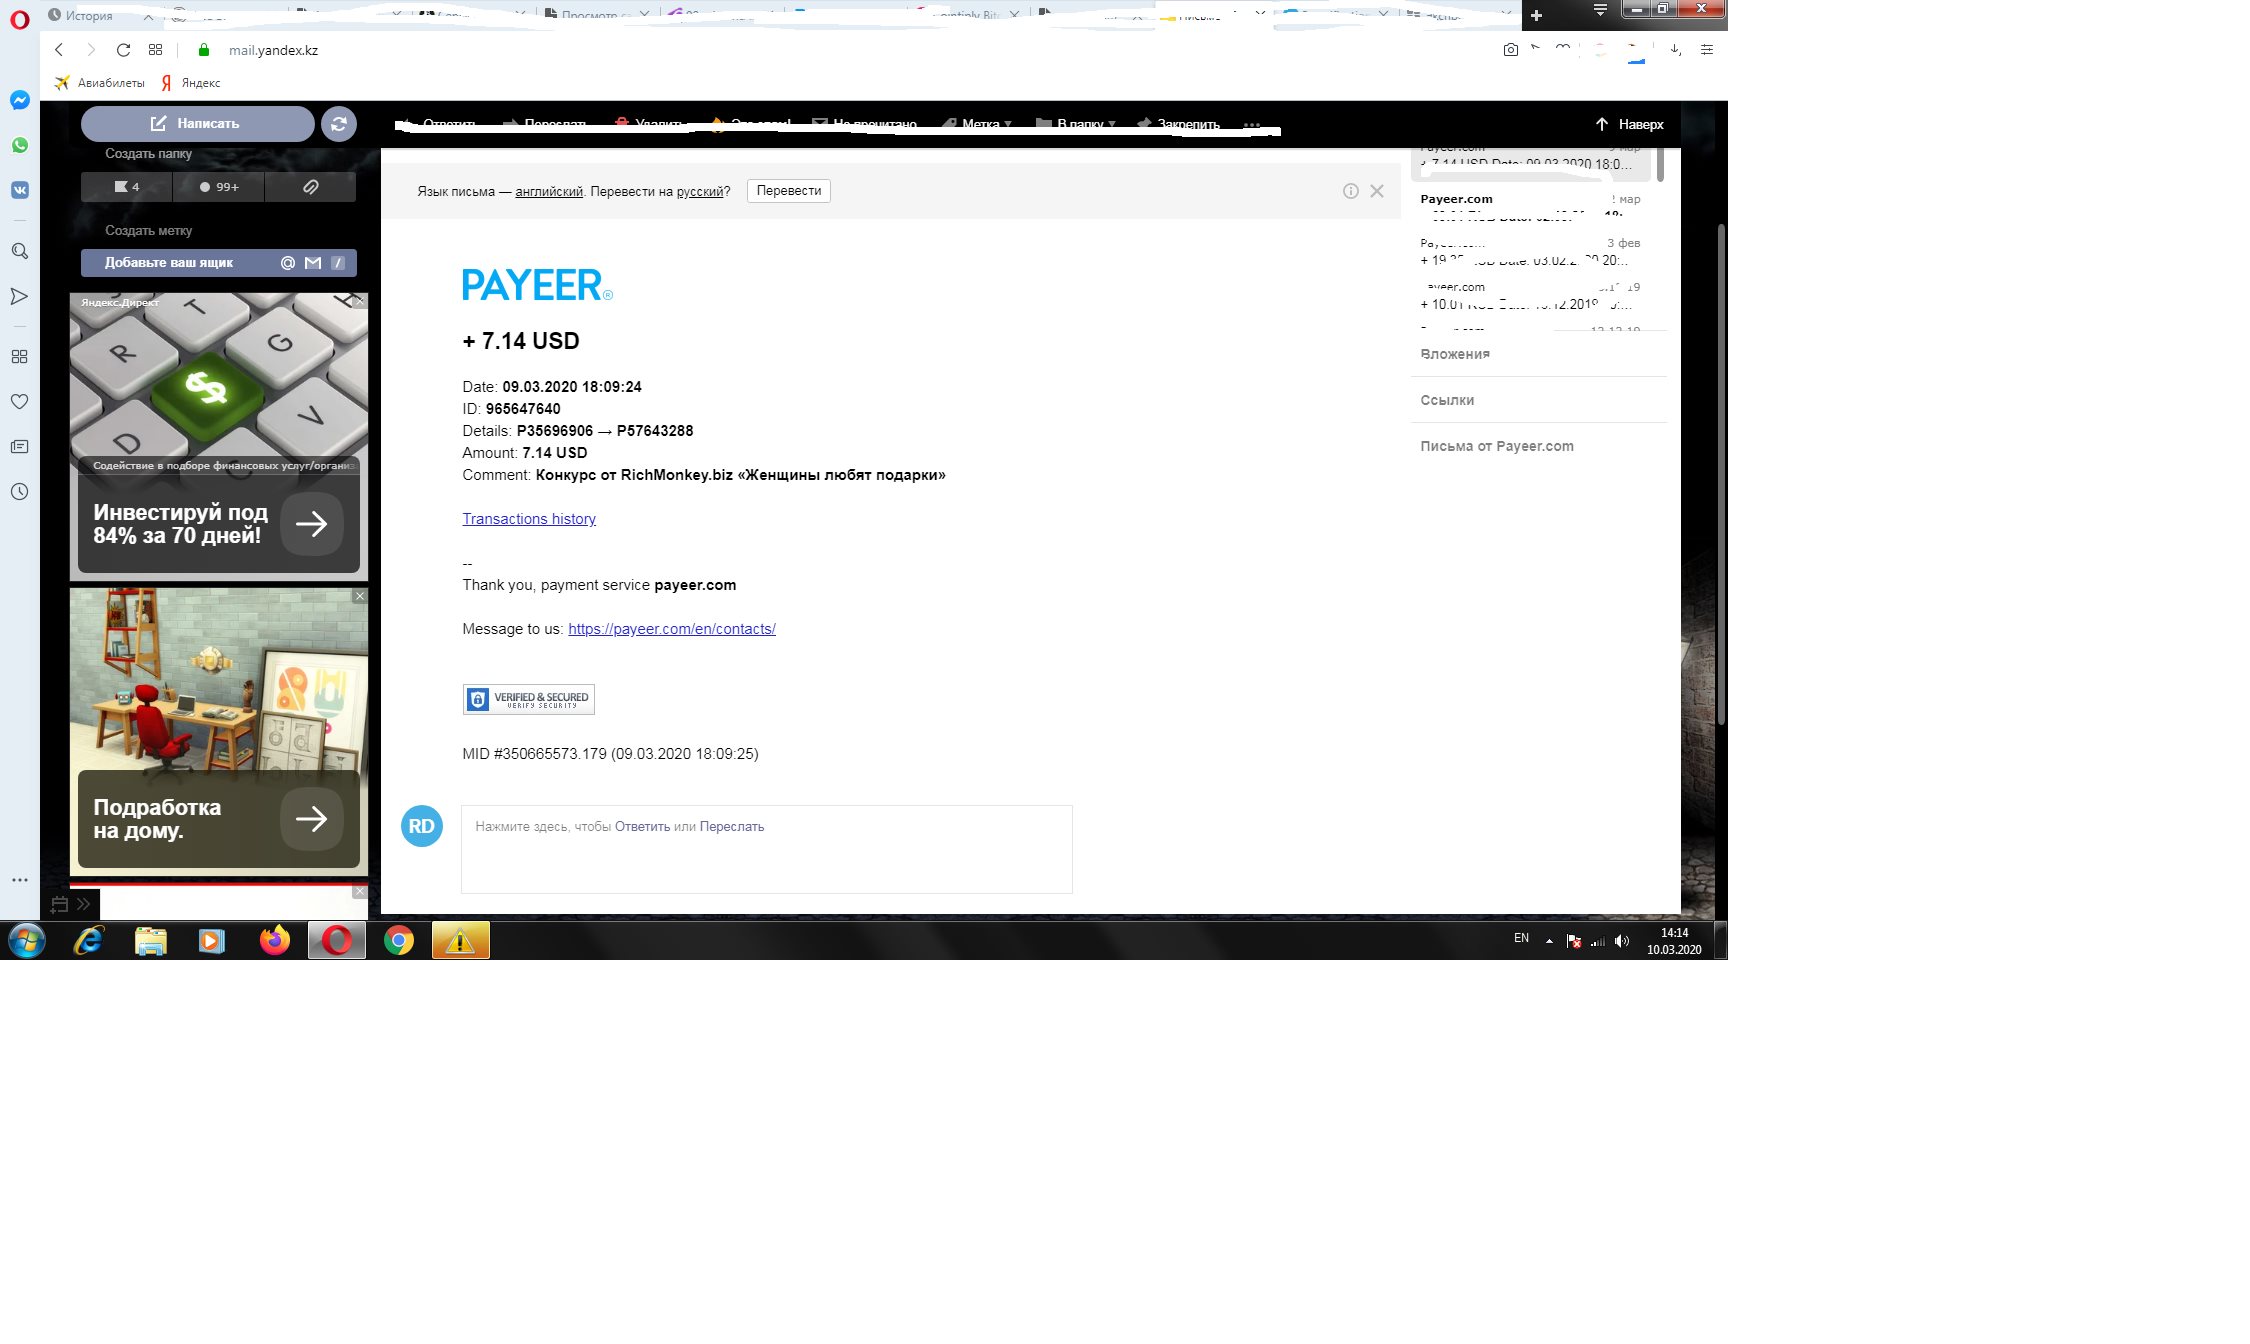This screenshot has width=2250, height=1344.
Task: Open history clock in Opera sidebar
Action: click(x=20, y=491)
